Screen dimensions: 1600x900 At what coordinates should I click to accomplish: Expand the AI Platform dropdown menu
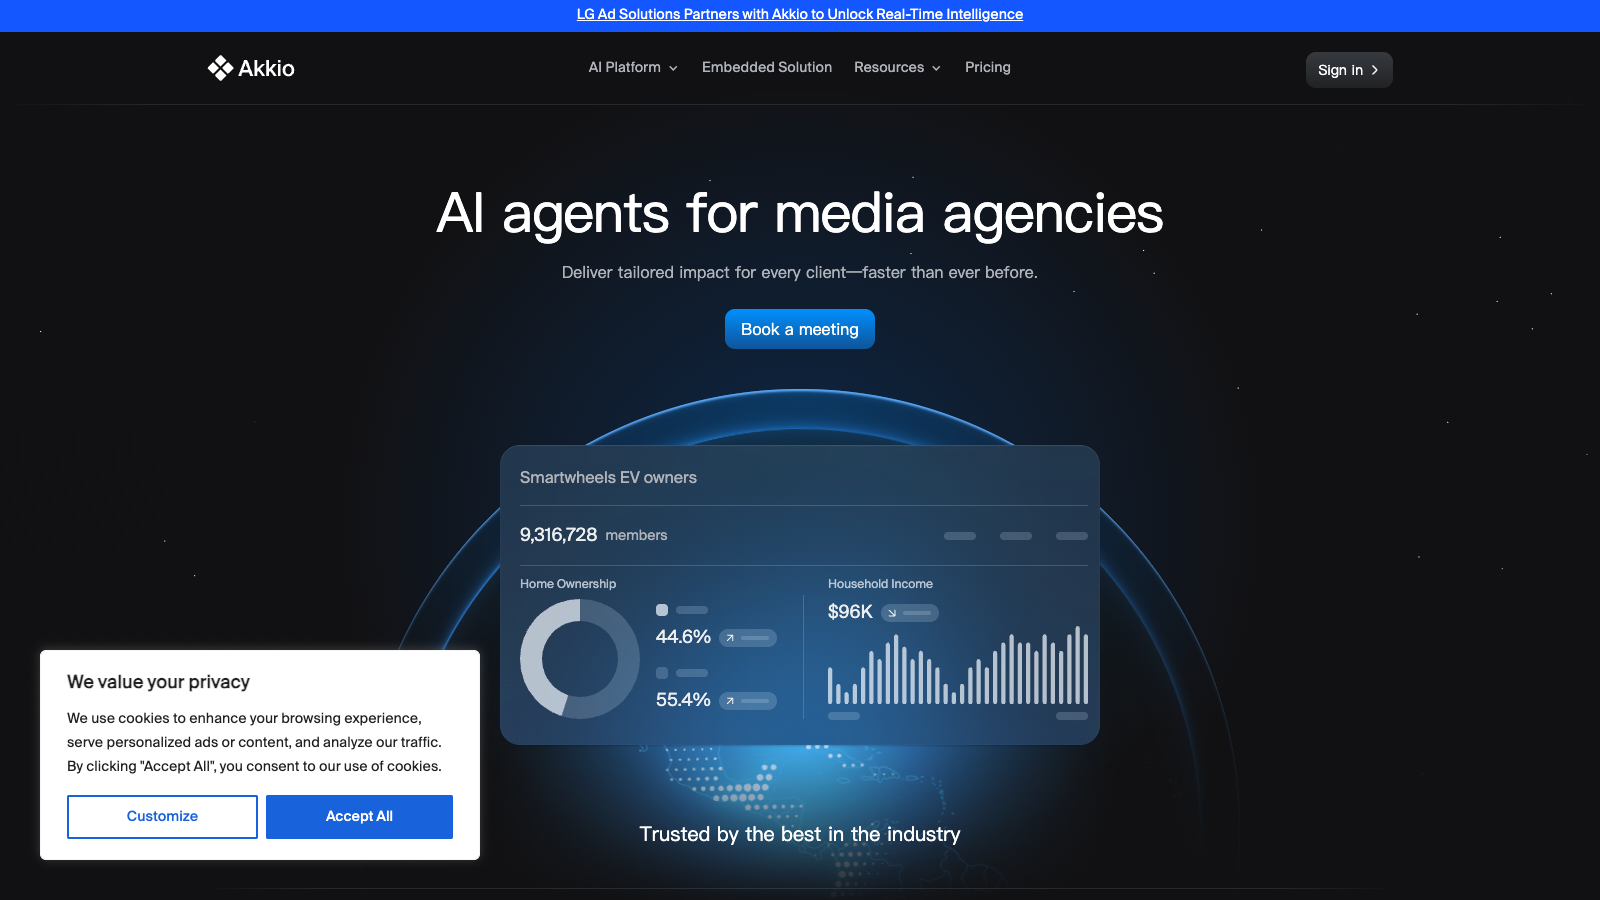tap(633, 67)
